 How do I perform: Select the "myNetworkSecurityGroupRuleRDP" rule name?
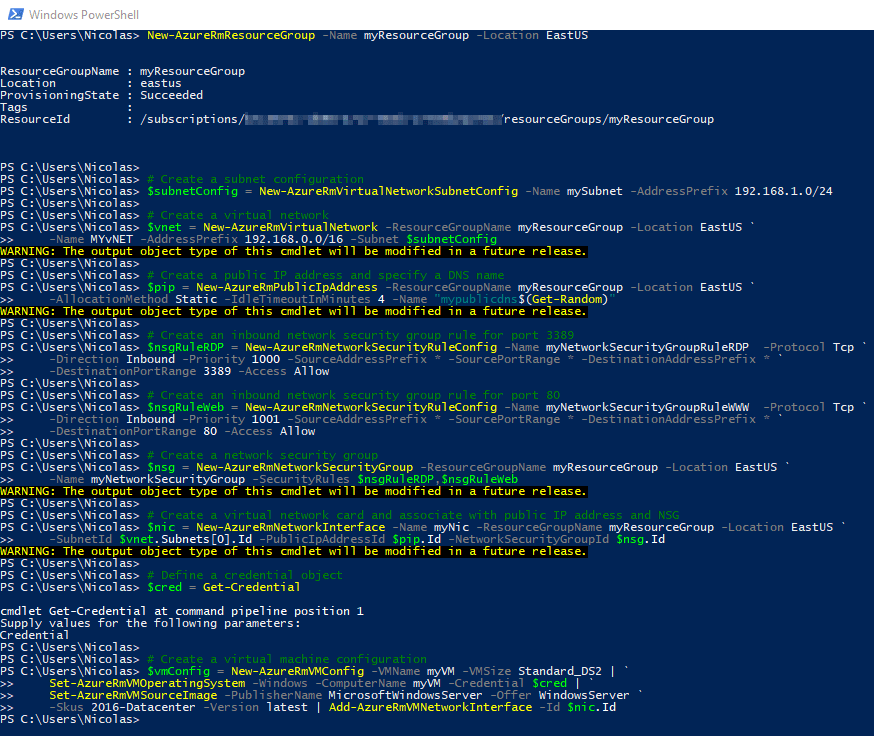point(647,347)
